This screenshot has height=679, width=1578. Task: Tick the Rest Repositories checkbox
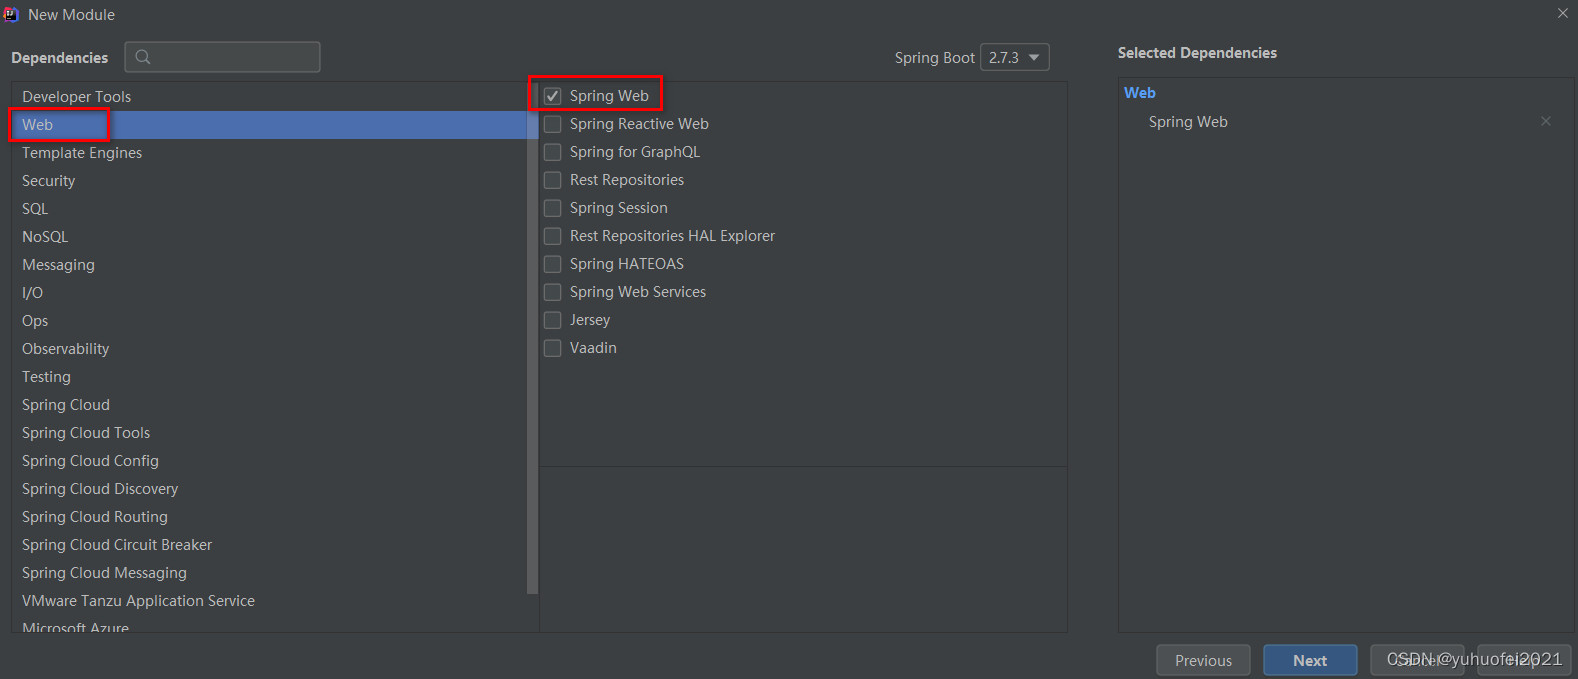[552, 180]
